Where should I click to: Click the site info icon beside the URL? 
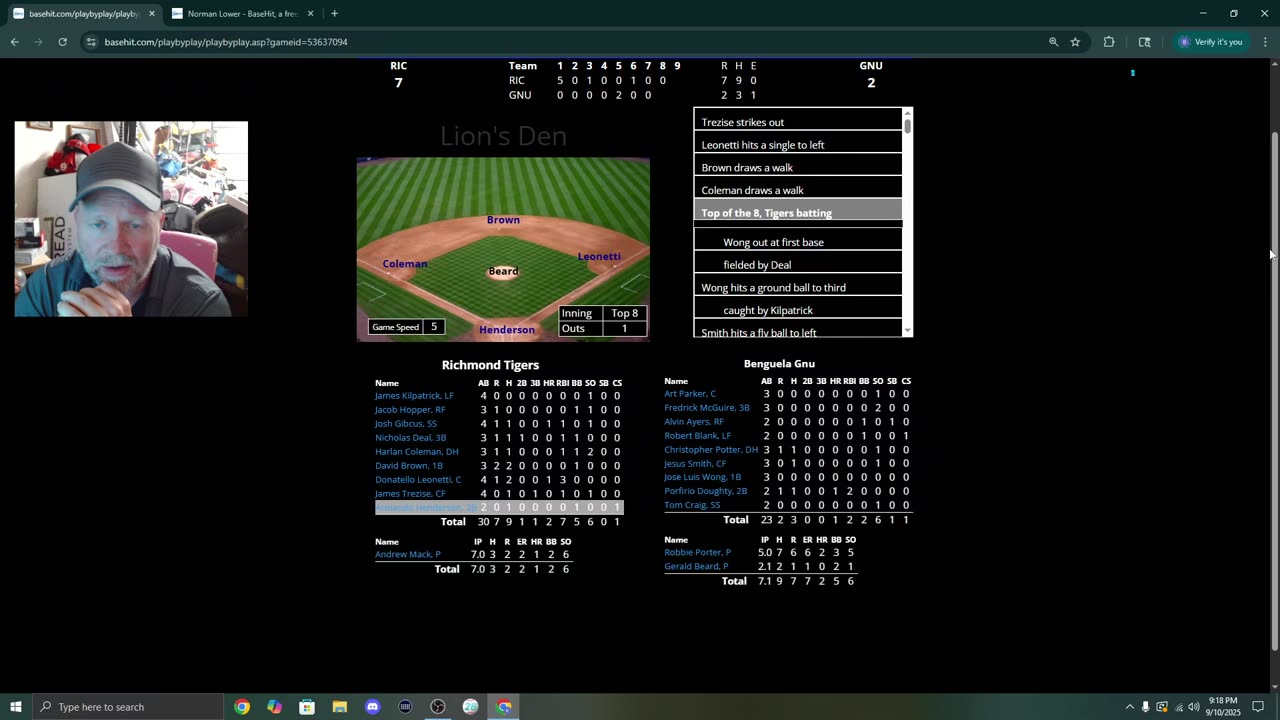pyautogui.click(x=91, y=42)
